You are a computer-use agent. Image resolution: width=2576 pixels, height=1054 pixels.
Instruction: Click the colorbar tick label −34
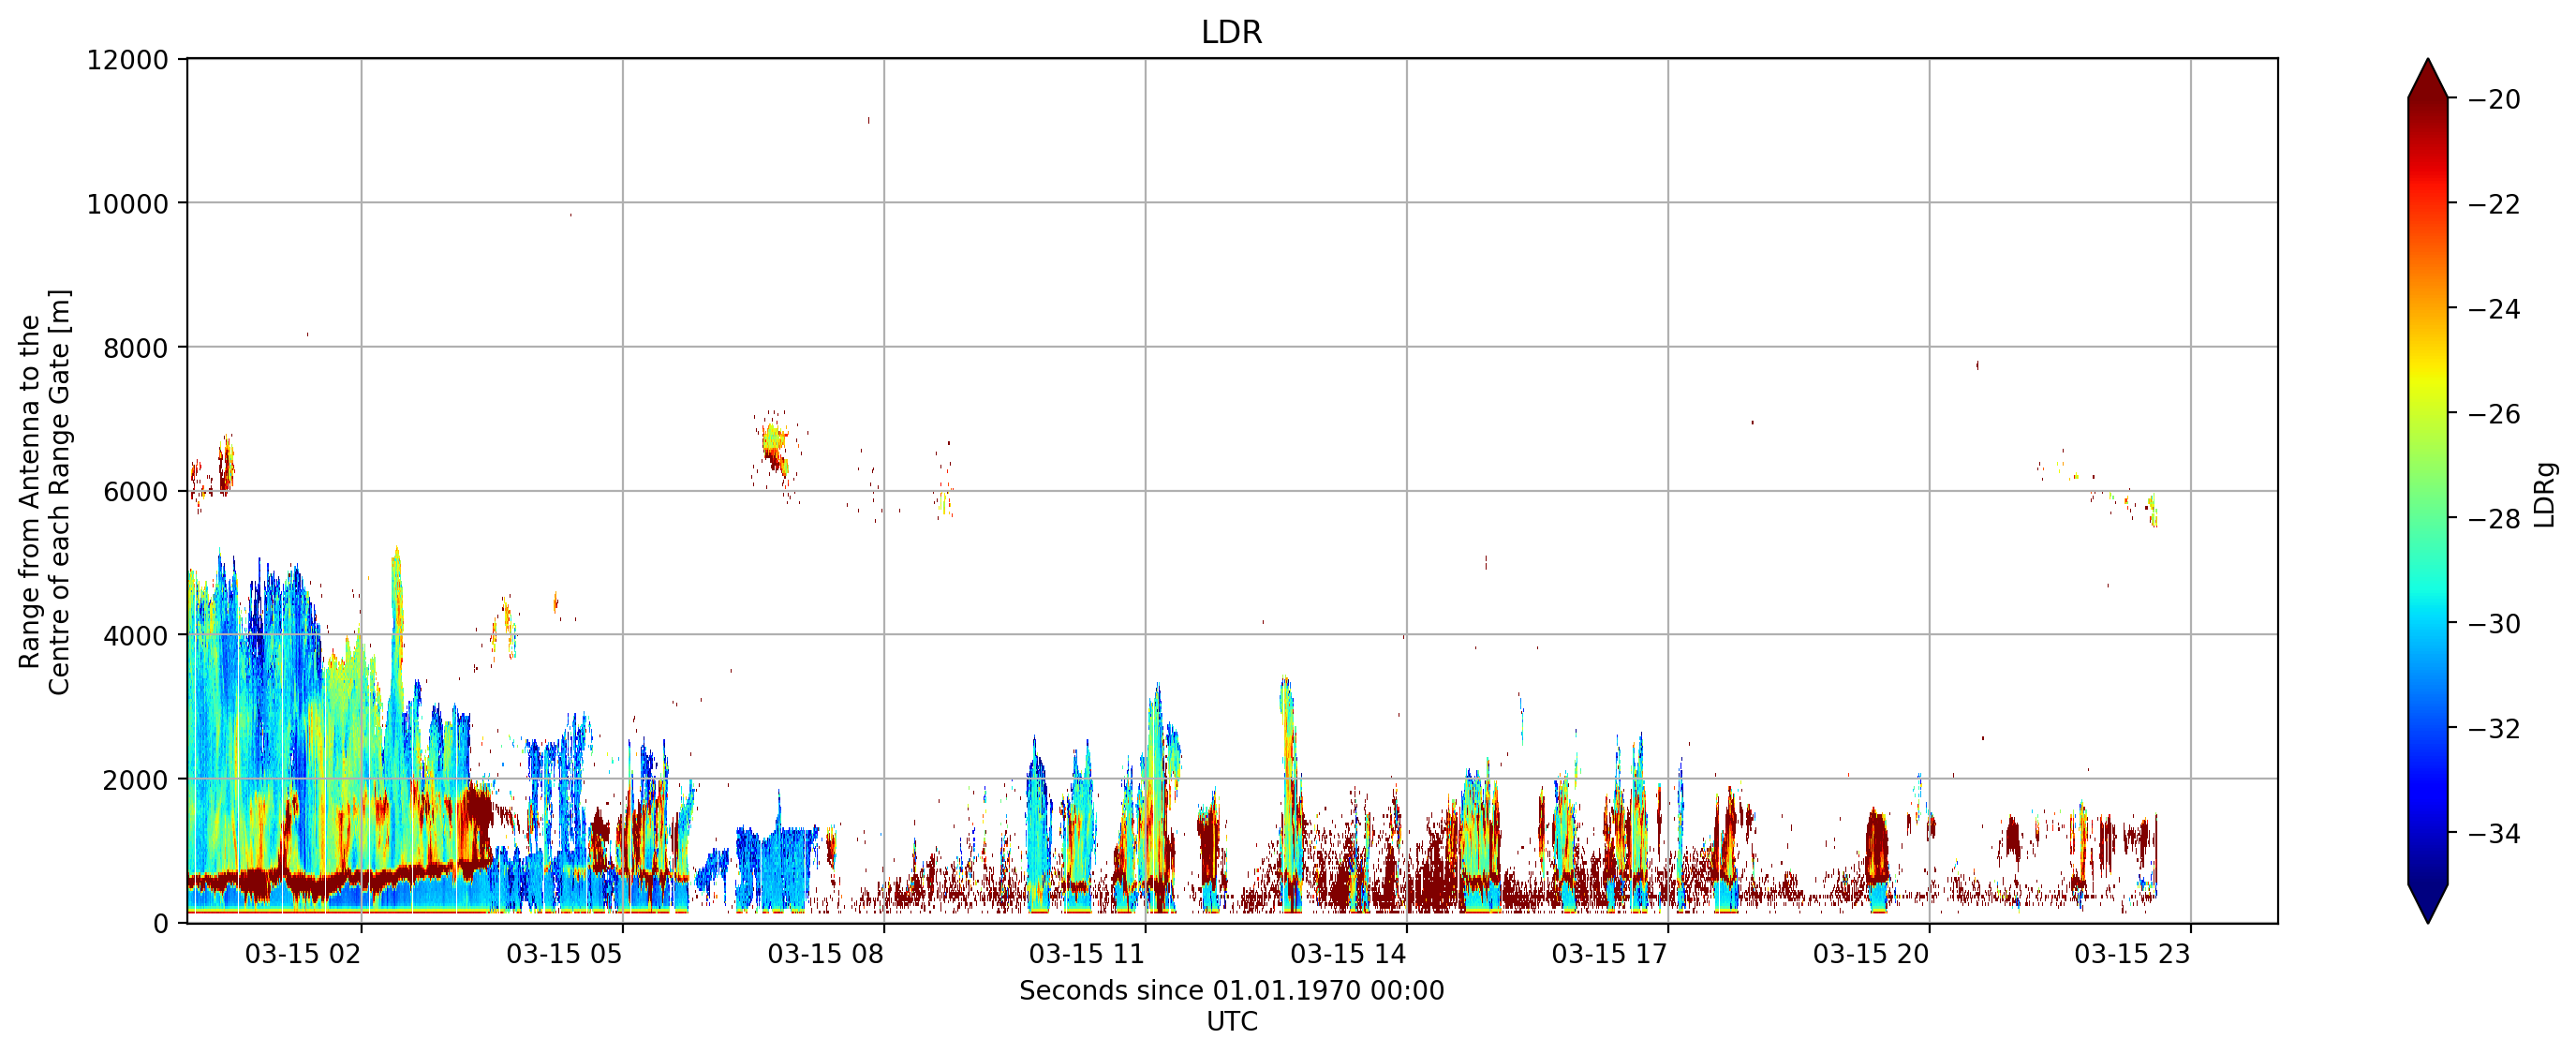point(2494,833)
